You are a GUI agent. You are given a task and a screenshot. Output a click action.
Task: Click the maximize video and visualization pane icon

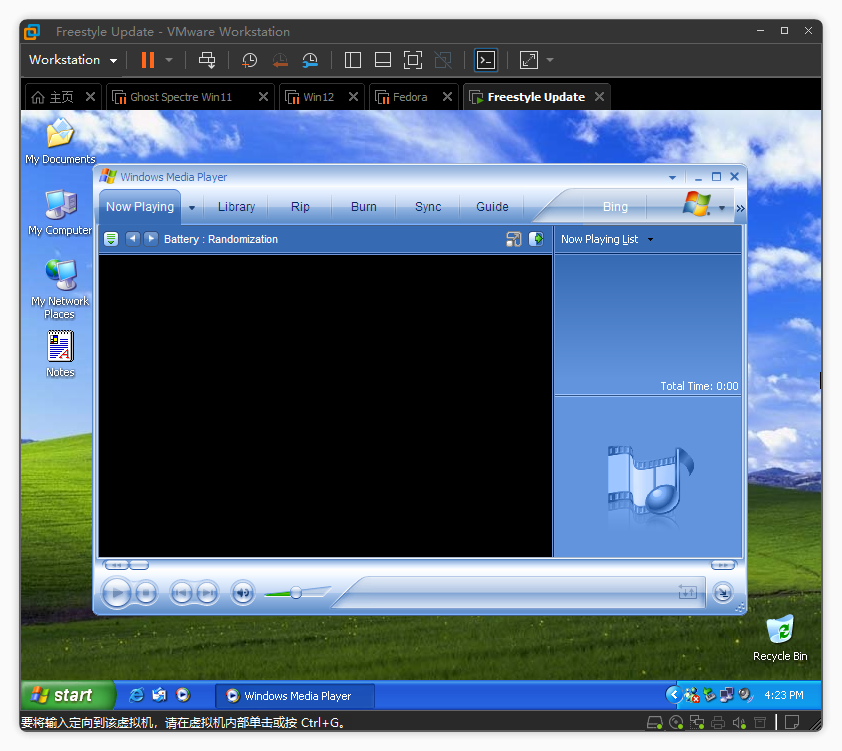[514, 239]
